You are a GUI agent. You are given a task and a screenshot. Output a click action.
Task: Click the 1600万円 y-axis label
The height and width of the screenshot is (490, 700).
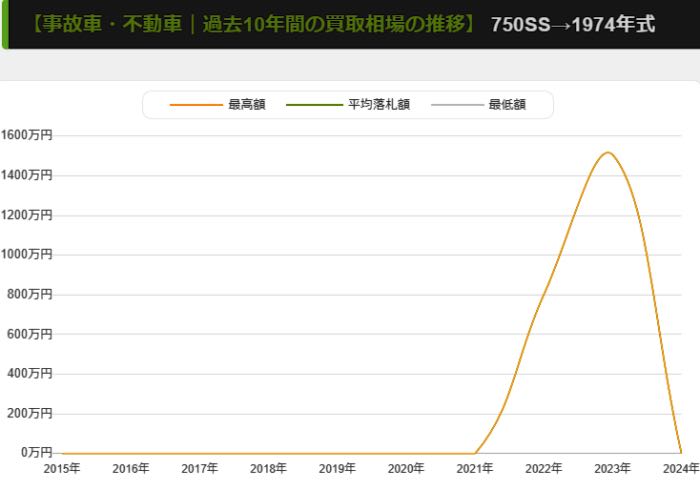[x=26, y=135]
